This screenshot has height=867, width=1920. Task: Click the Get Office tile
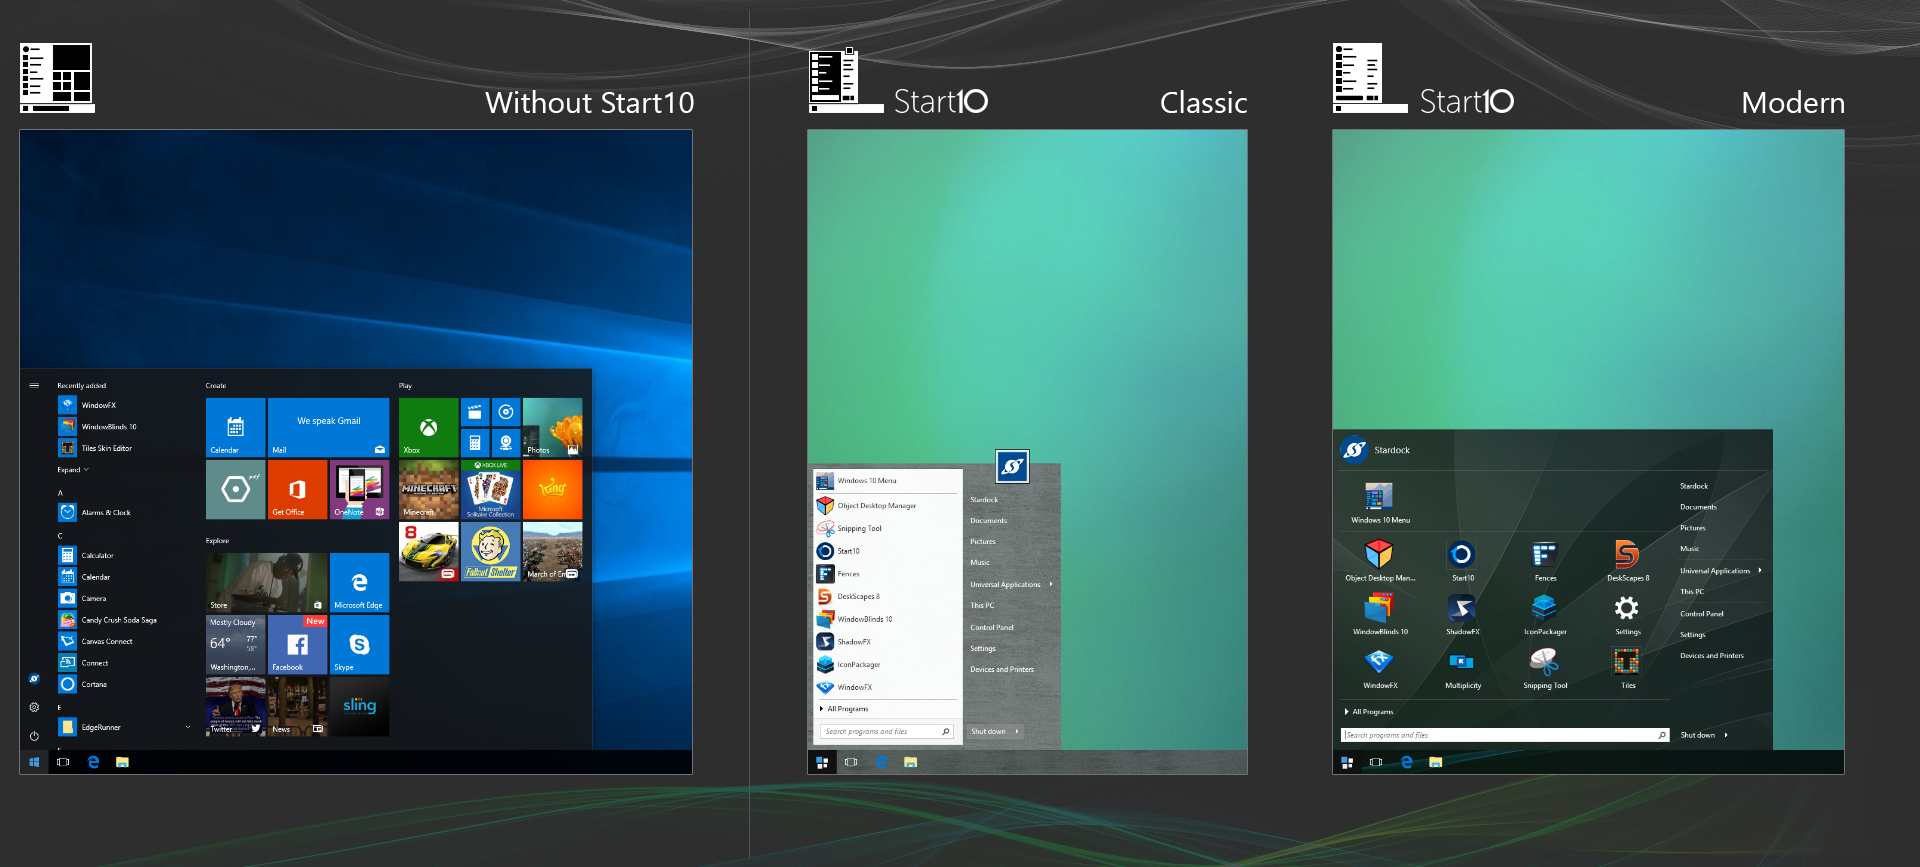coord(297,489)
